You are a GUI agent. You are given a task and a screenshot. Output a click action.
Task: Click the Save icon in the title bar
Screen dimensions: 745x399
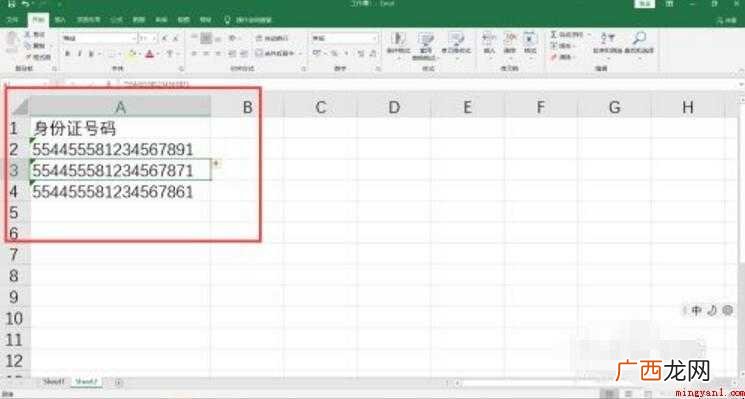click(x=11, y=4)
